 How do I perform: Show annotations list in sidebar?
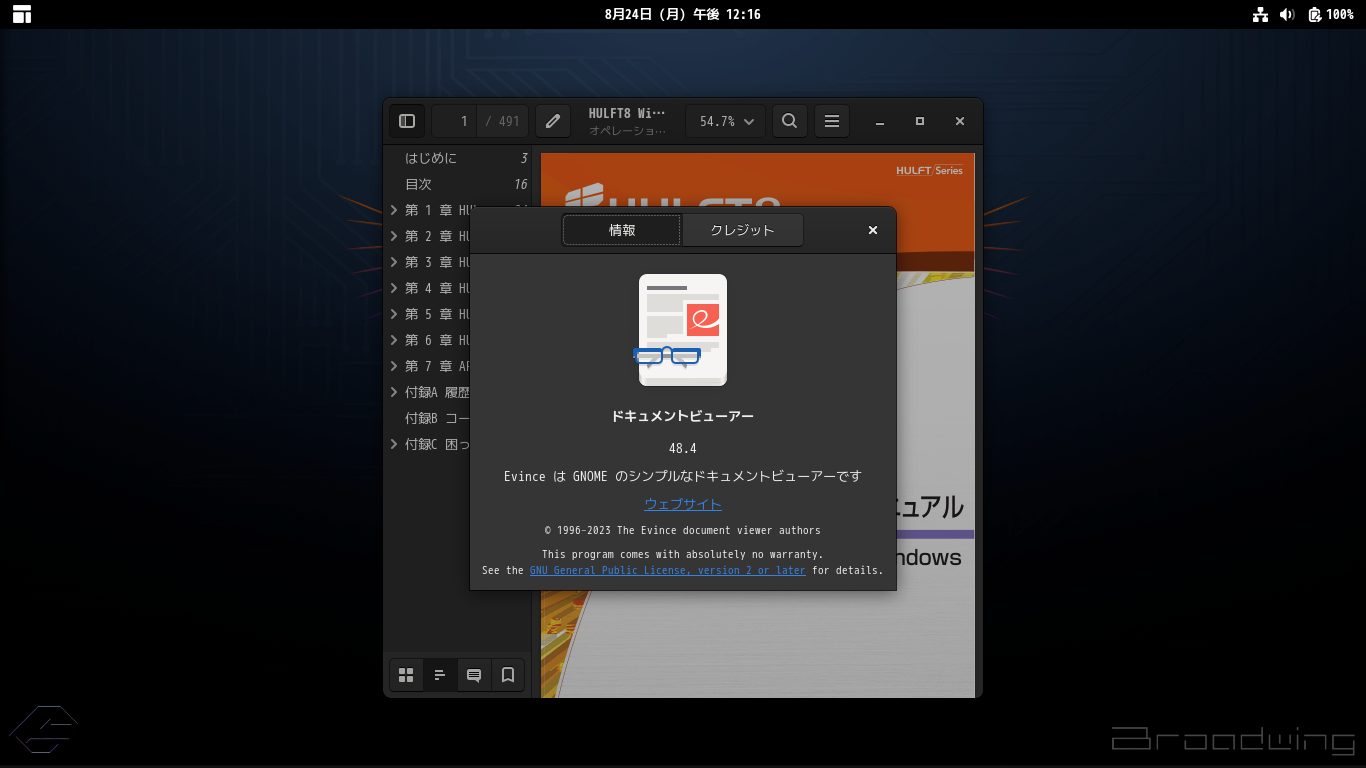(474, 675)
